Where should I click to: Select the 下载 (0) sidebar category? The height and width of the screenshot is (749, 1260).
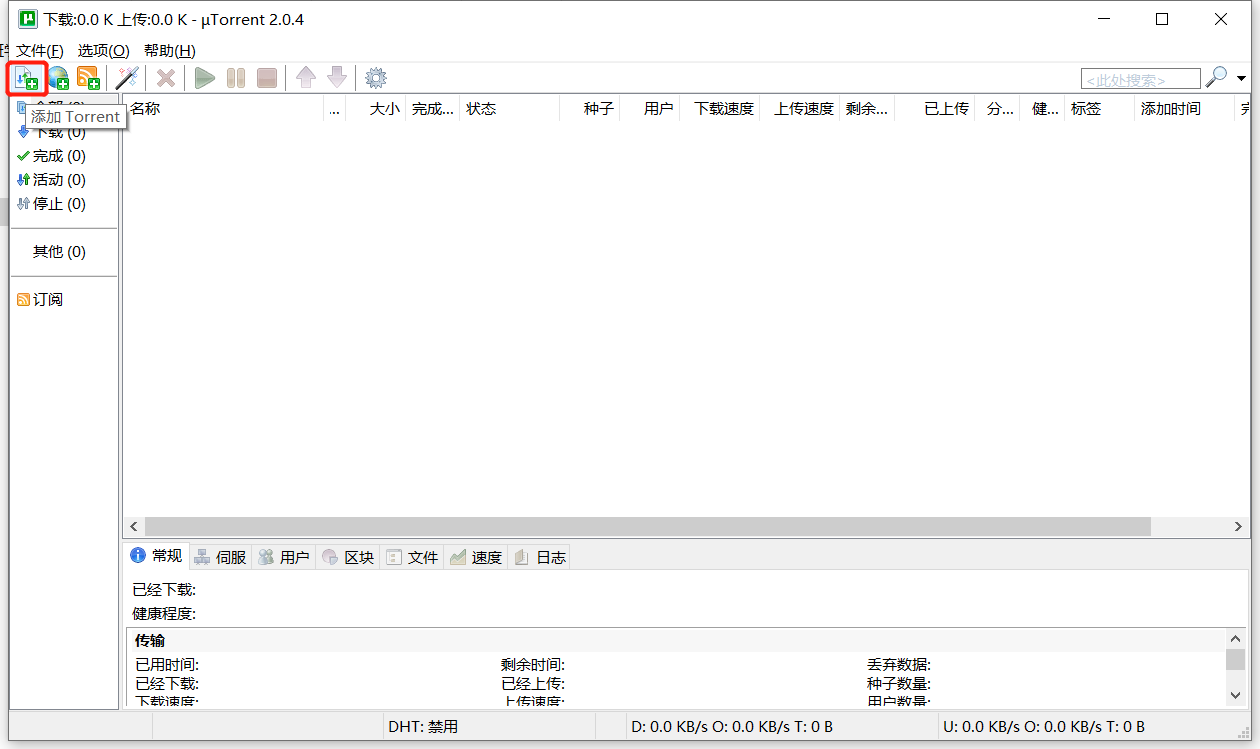tap(51, 132)
